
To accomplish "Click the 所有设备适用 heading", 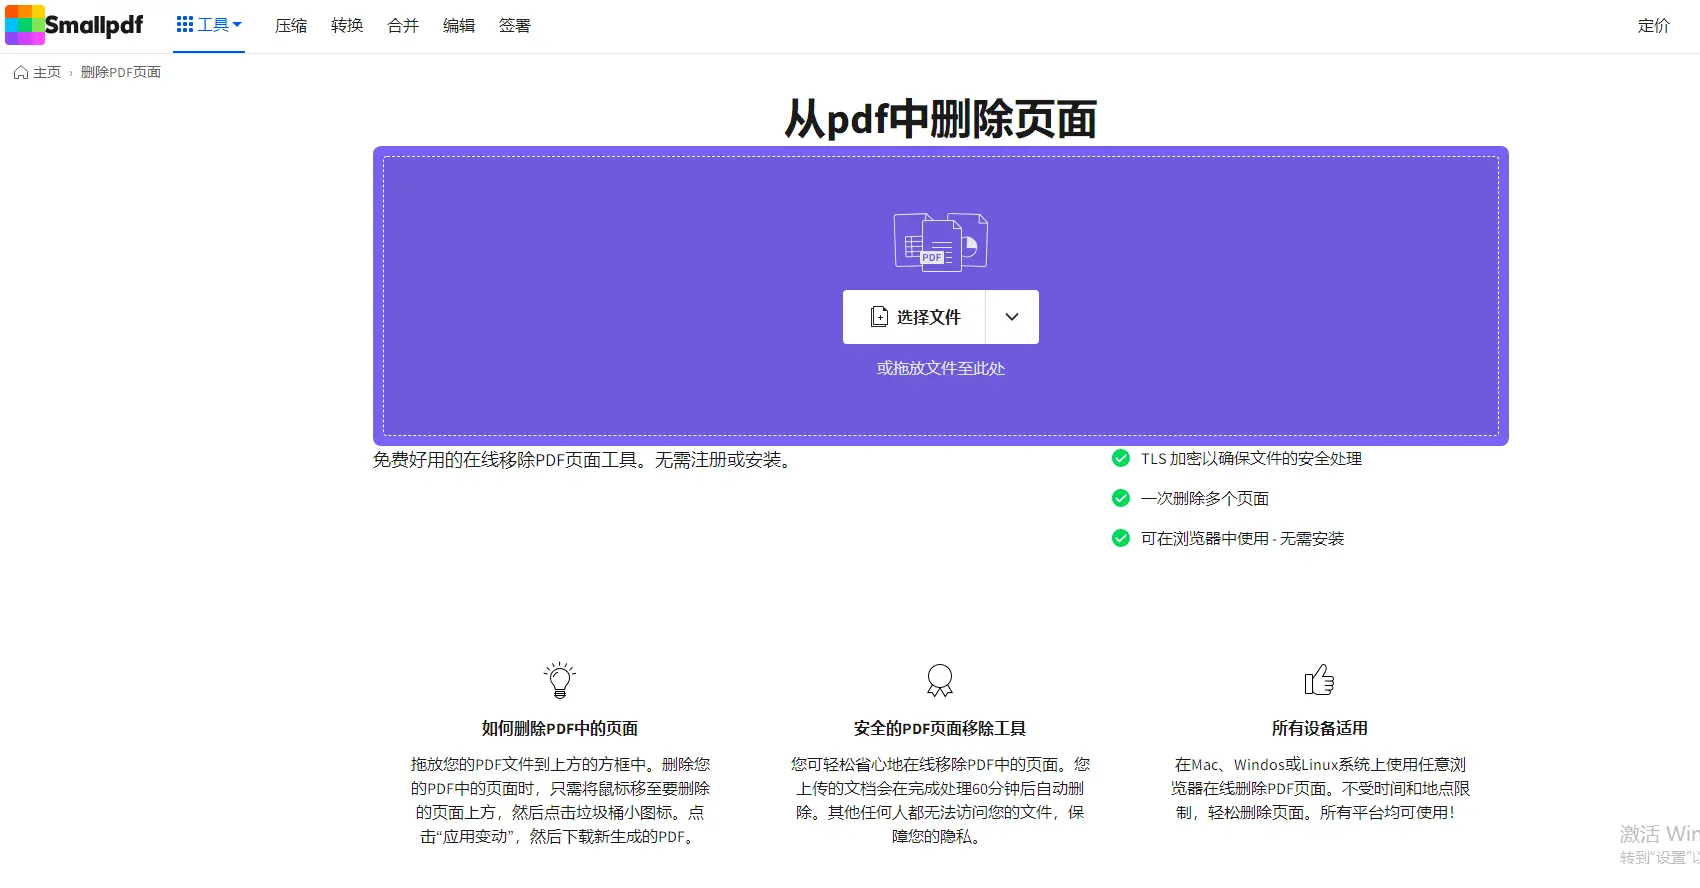I will point(1320,728).
